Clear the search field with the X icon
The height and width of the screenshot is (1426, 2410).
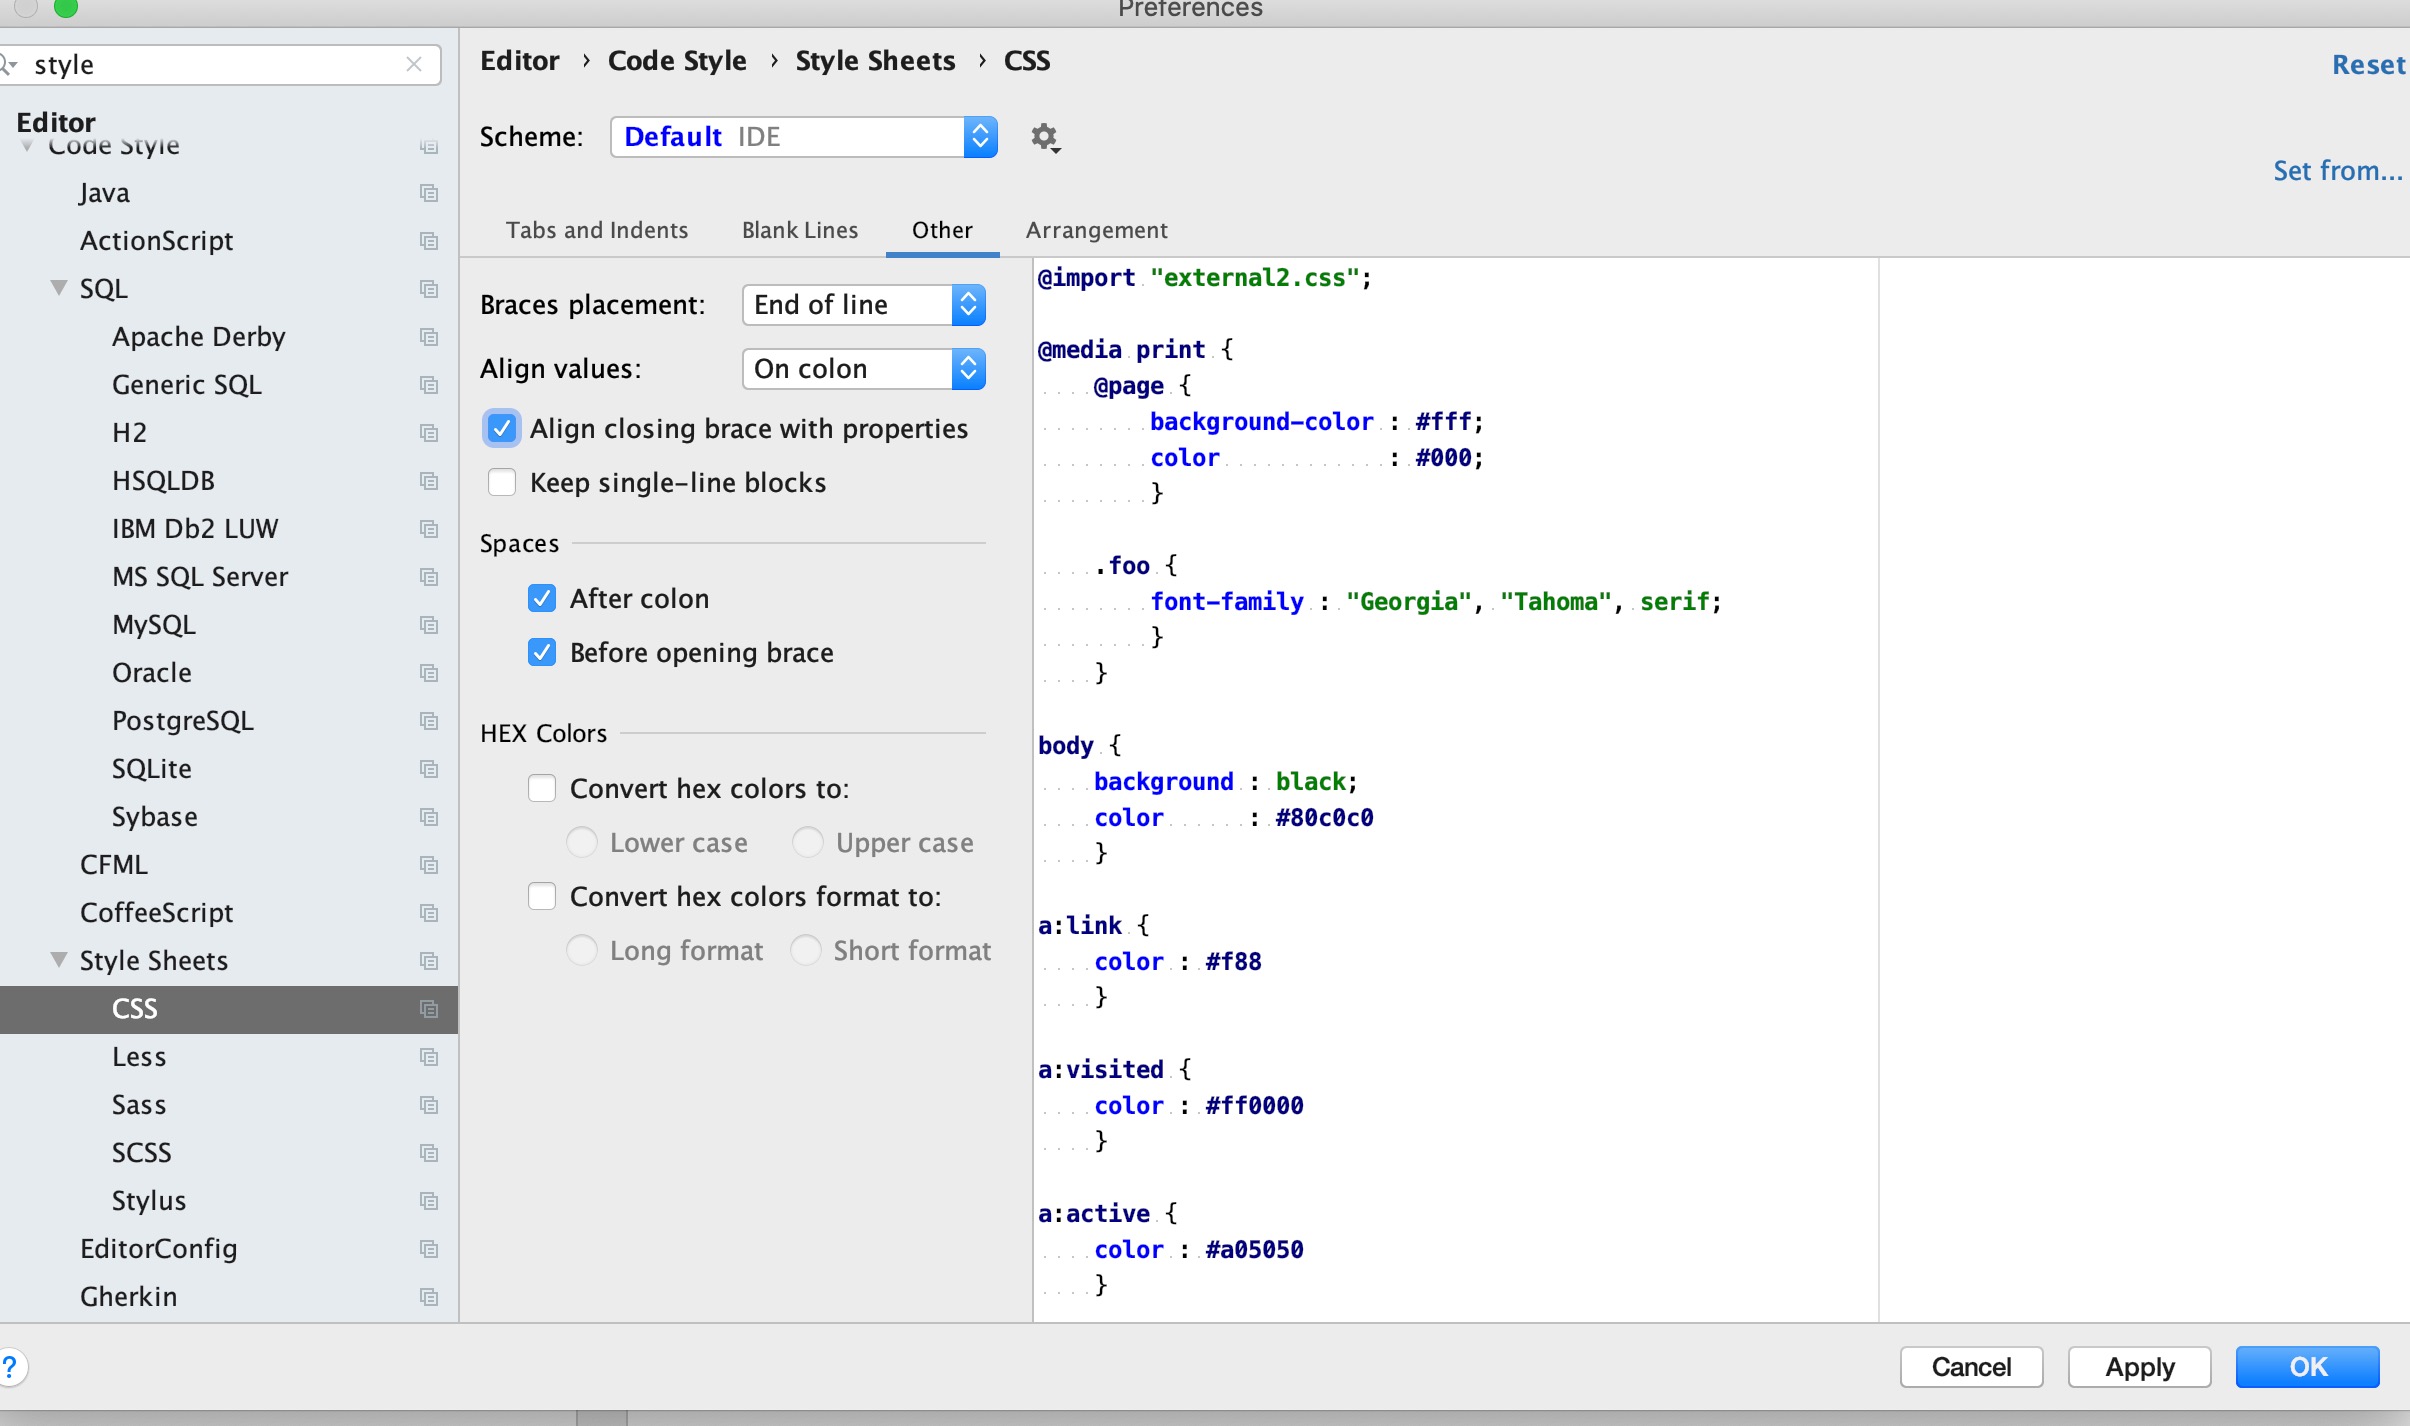(x=414, y=64)
